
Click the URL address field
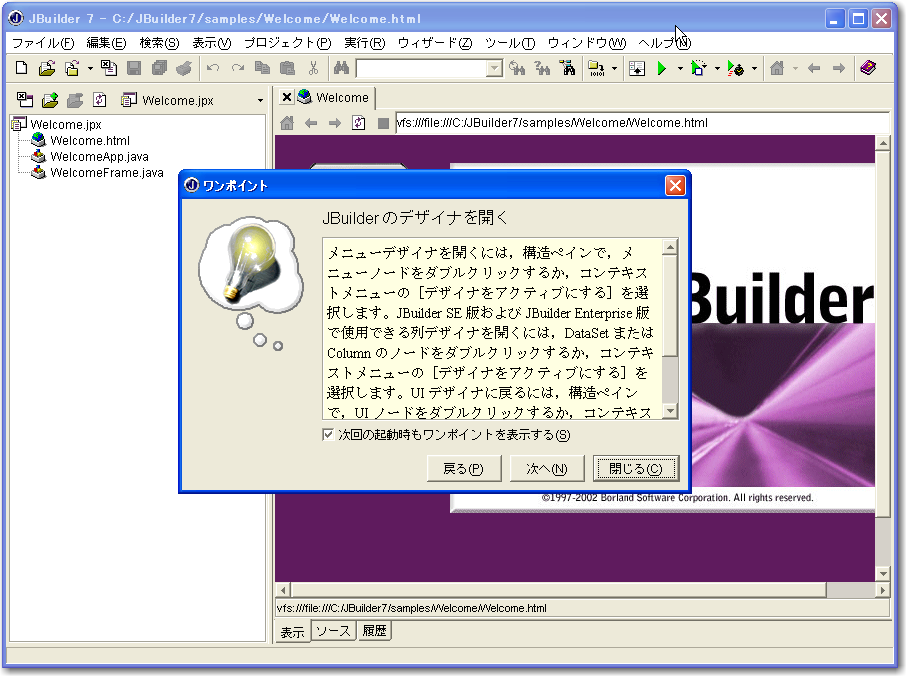pyautogui.click(x=640, y=123)
